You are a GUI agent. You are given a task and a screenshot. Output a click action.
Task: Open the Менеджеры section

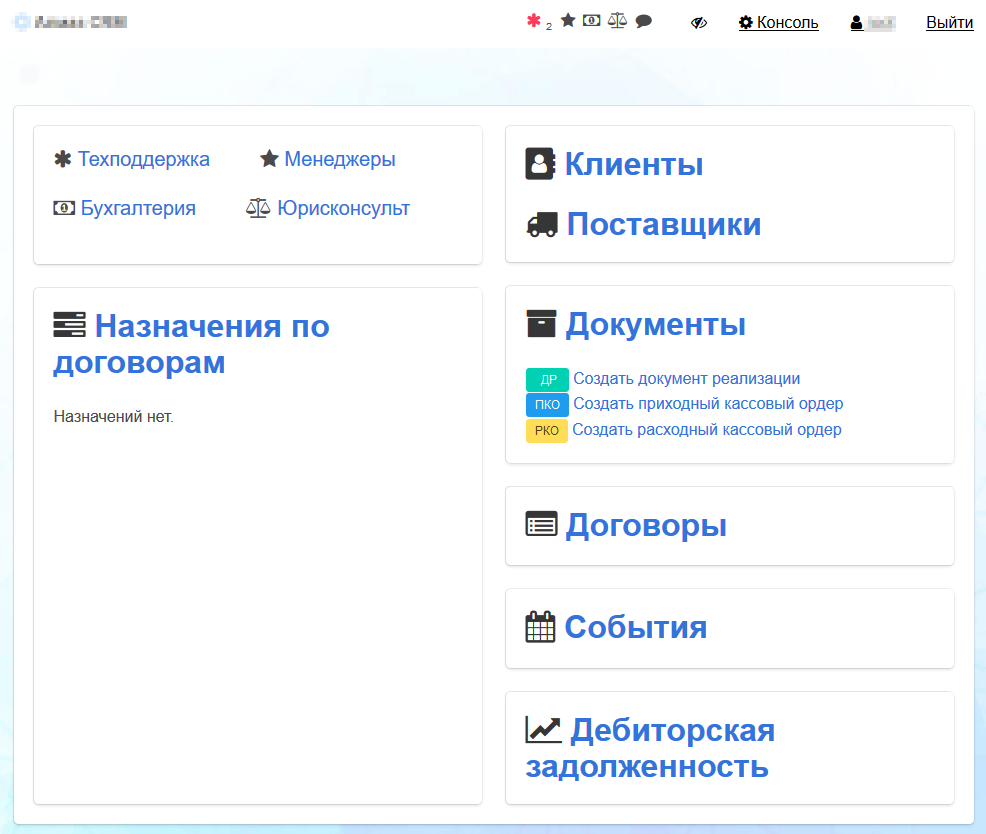coord(339,159)
